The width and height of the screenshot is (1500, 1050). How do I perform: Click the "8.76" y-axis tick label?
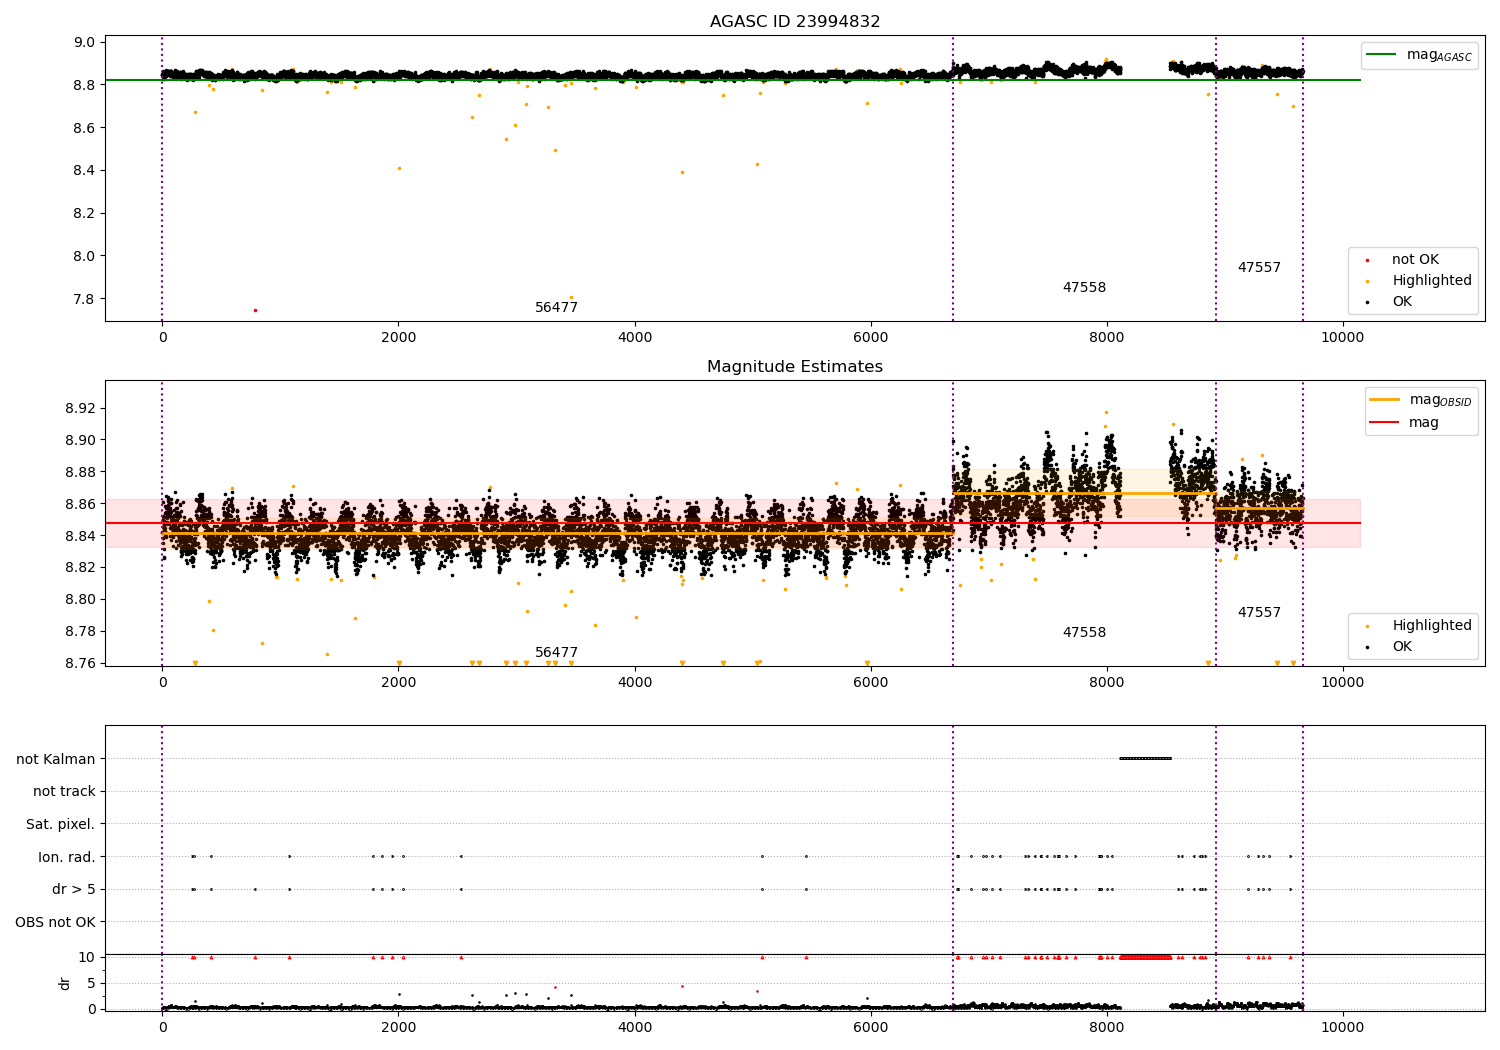[80, 664]
